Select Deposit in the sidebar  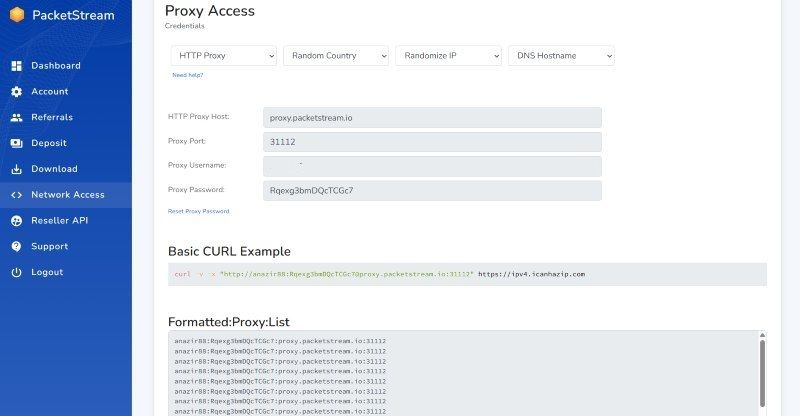click(x=66, y=143)
